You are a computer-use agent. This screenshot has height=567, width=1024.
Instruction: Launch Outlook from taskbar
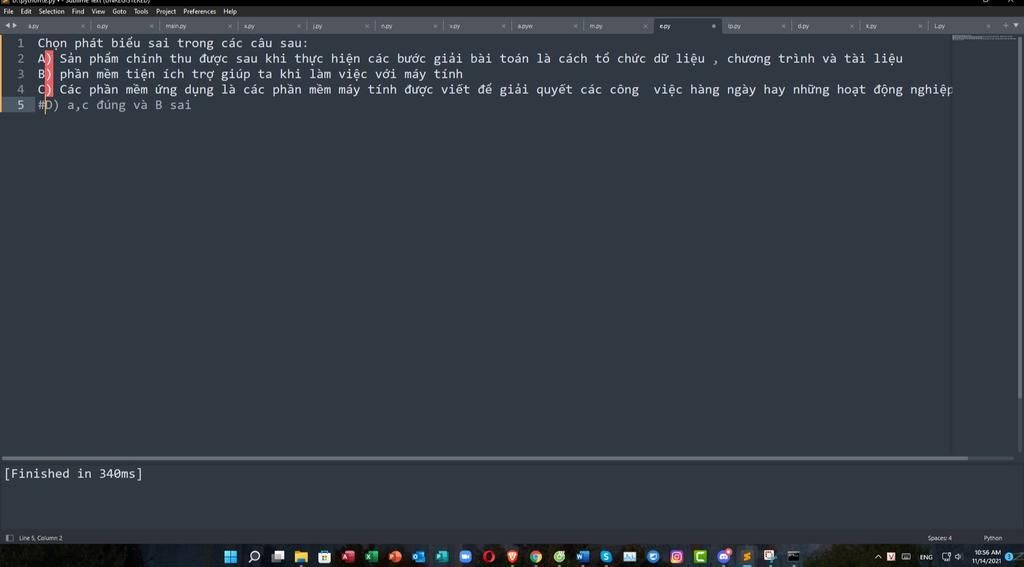click(419, 557)
